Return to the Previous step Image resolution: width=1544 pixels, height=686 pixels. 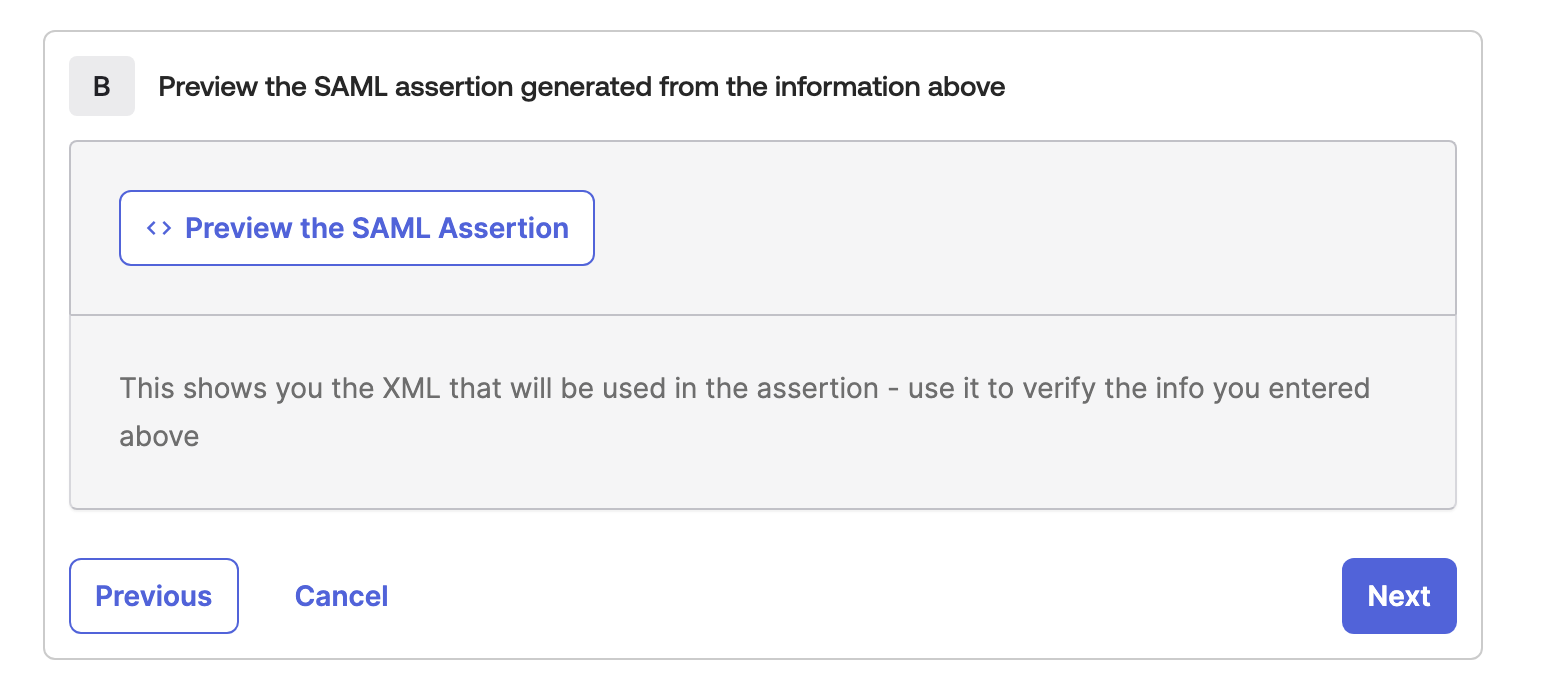coord(154,596)
